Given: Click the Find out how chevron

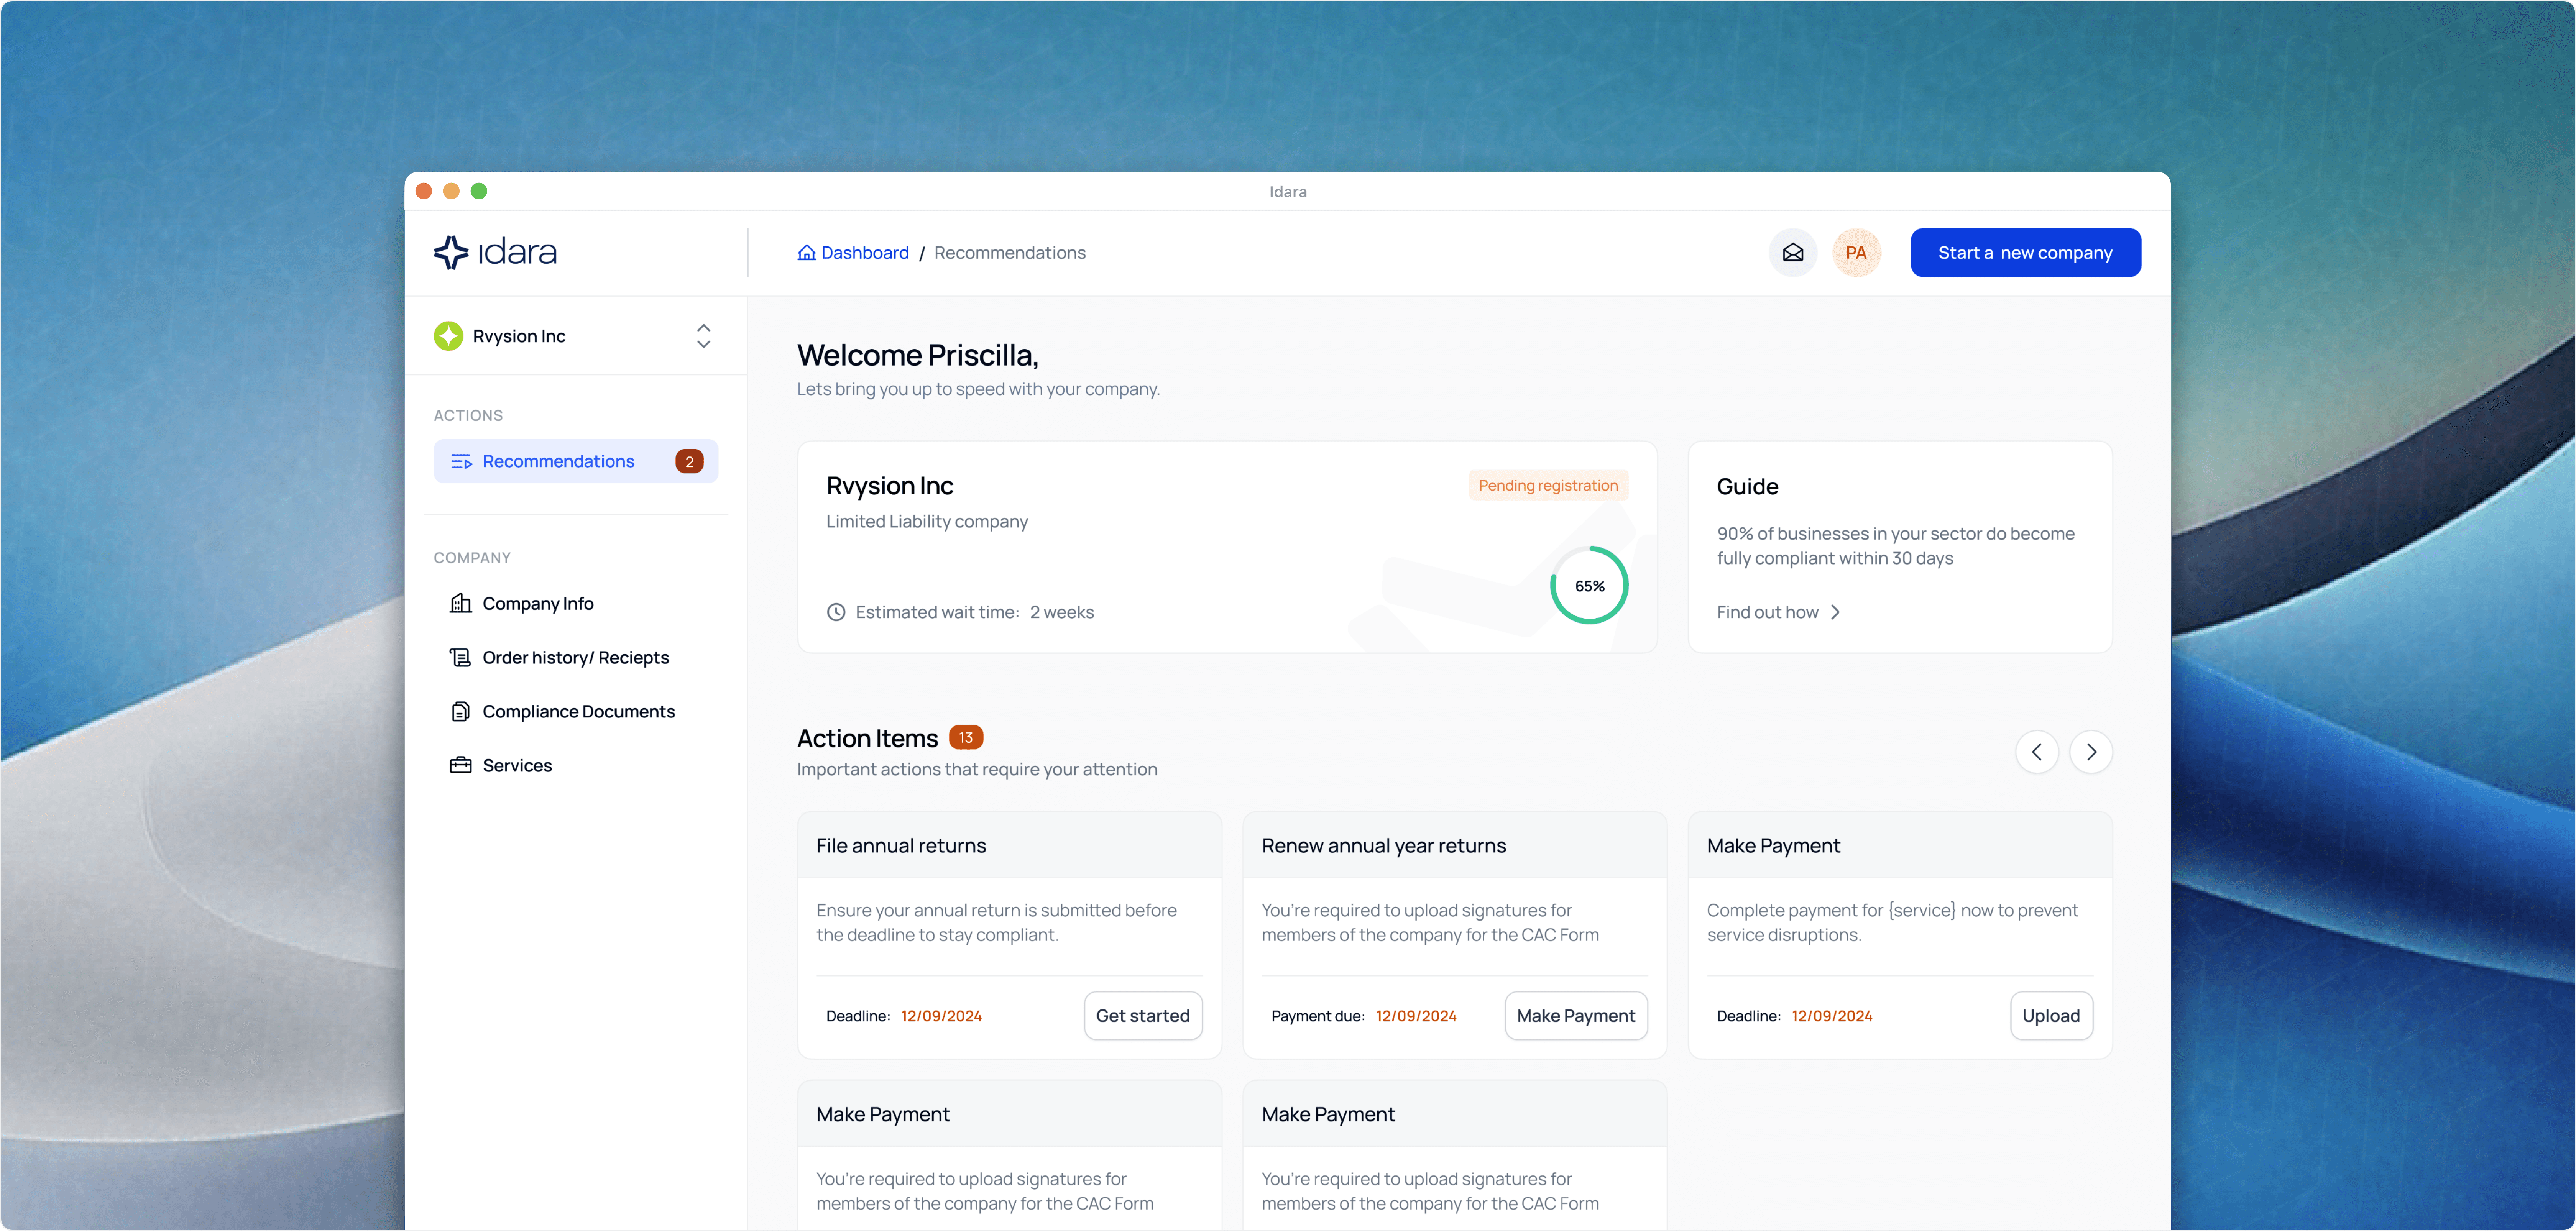Looking at the screenshot, I should point(1835,612).
